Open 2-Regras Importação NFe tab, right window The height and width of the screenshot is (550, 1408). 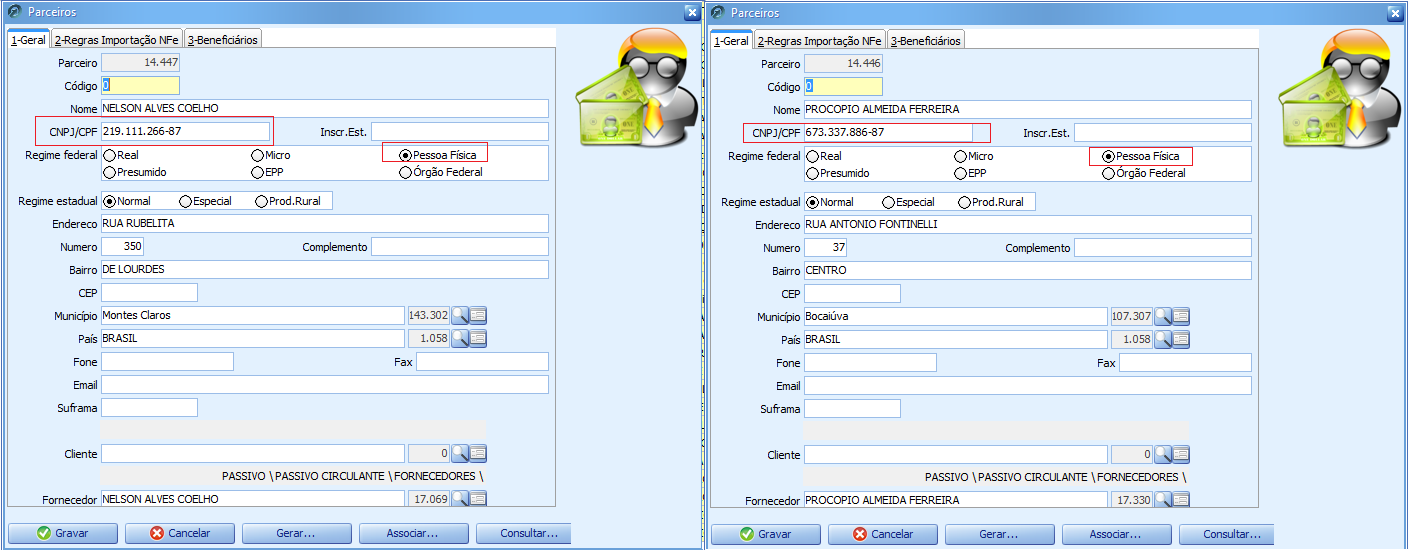[821, 40]
